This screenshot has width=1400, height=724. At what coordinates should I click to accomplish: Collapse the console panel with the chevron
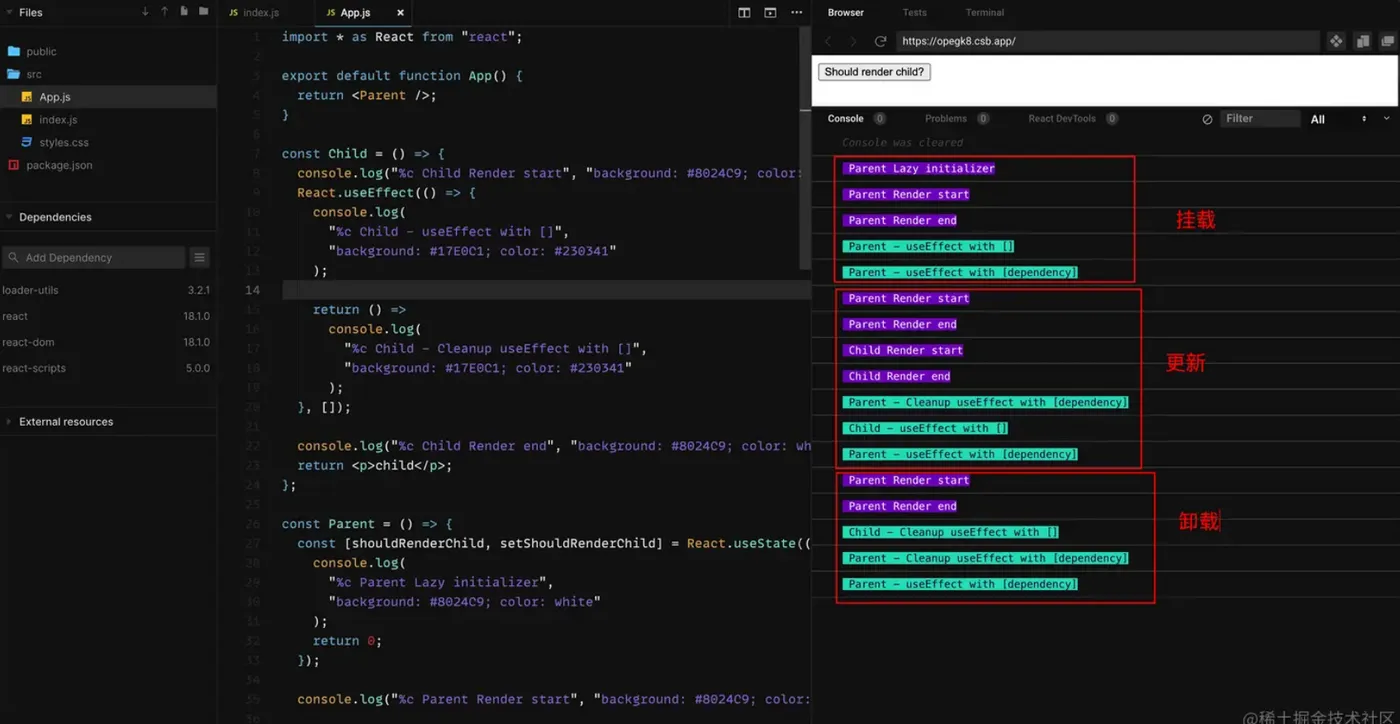point(1386,118)
